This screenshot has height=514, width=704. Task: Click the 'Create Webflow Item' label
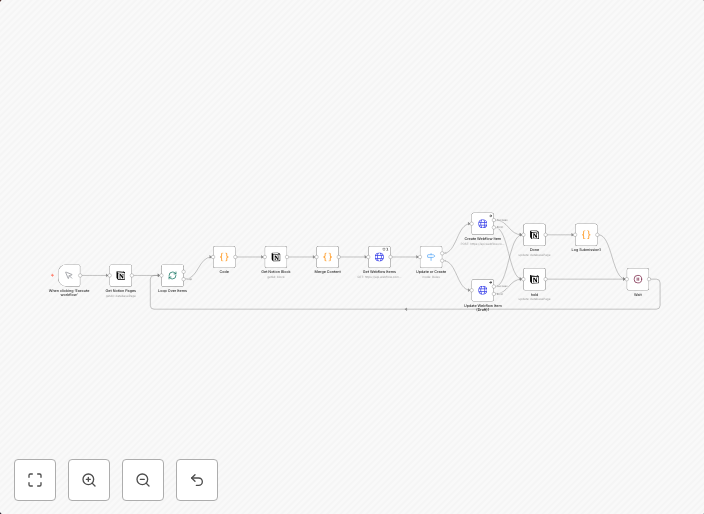(x=483, y=239)
